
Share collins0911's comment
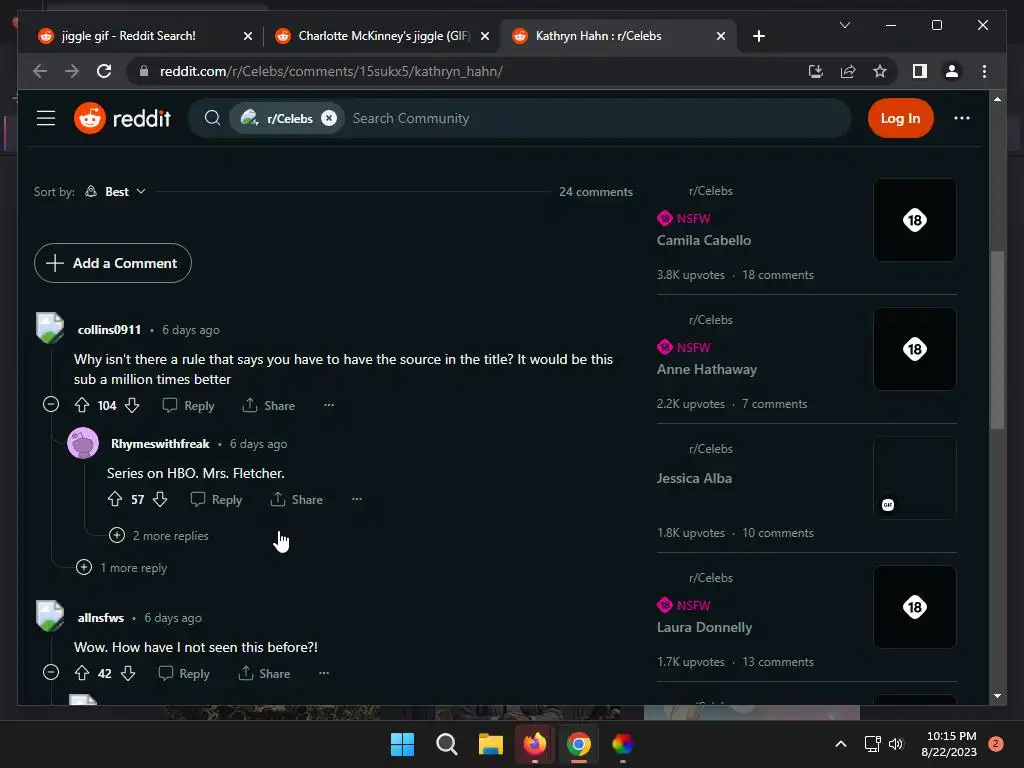(x=268, y=406)
